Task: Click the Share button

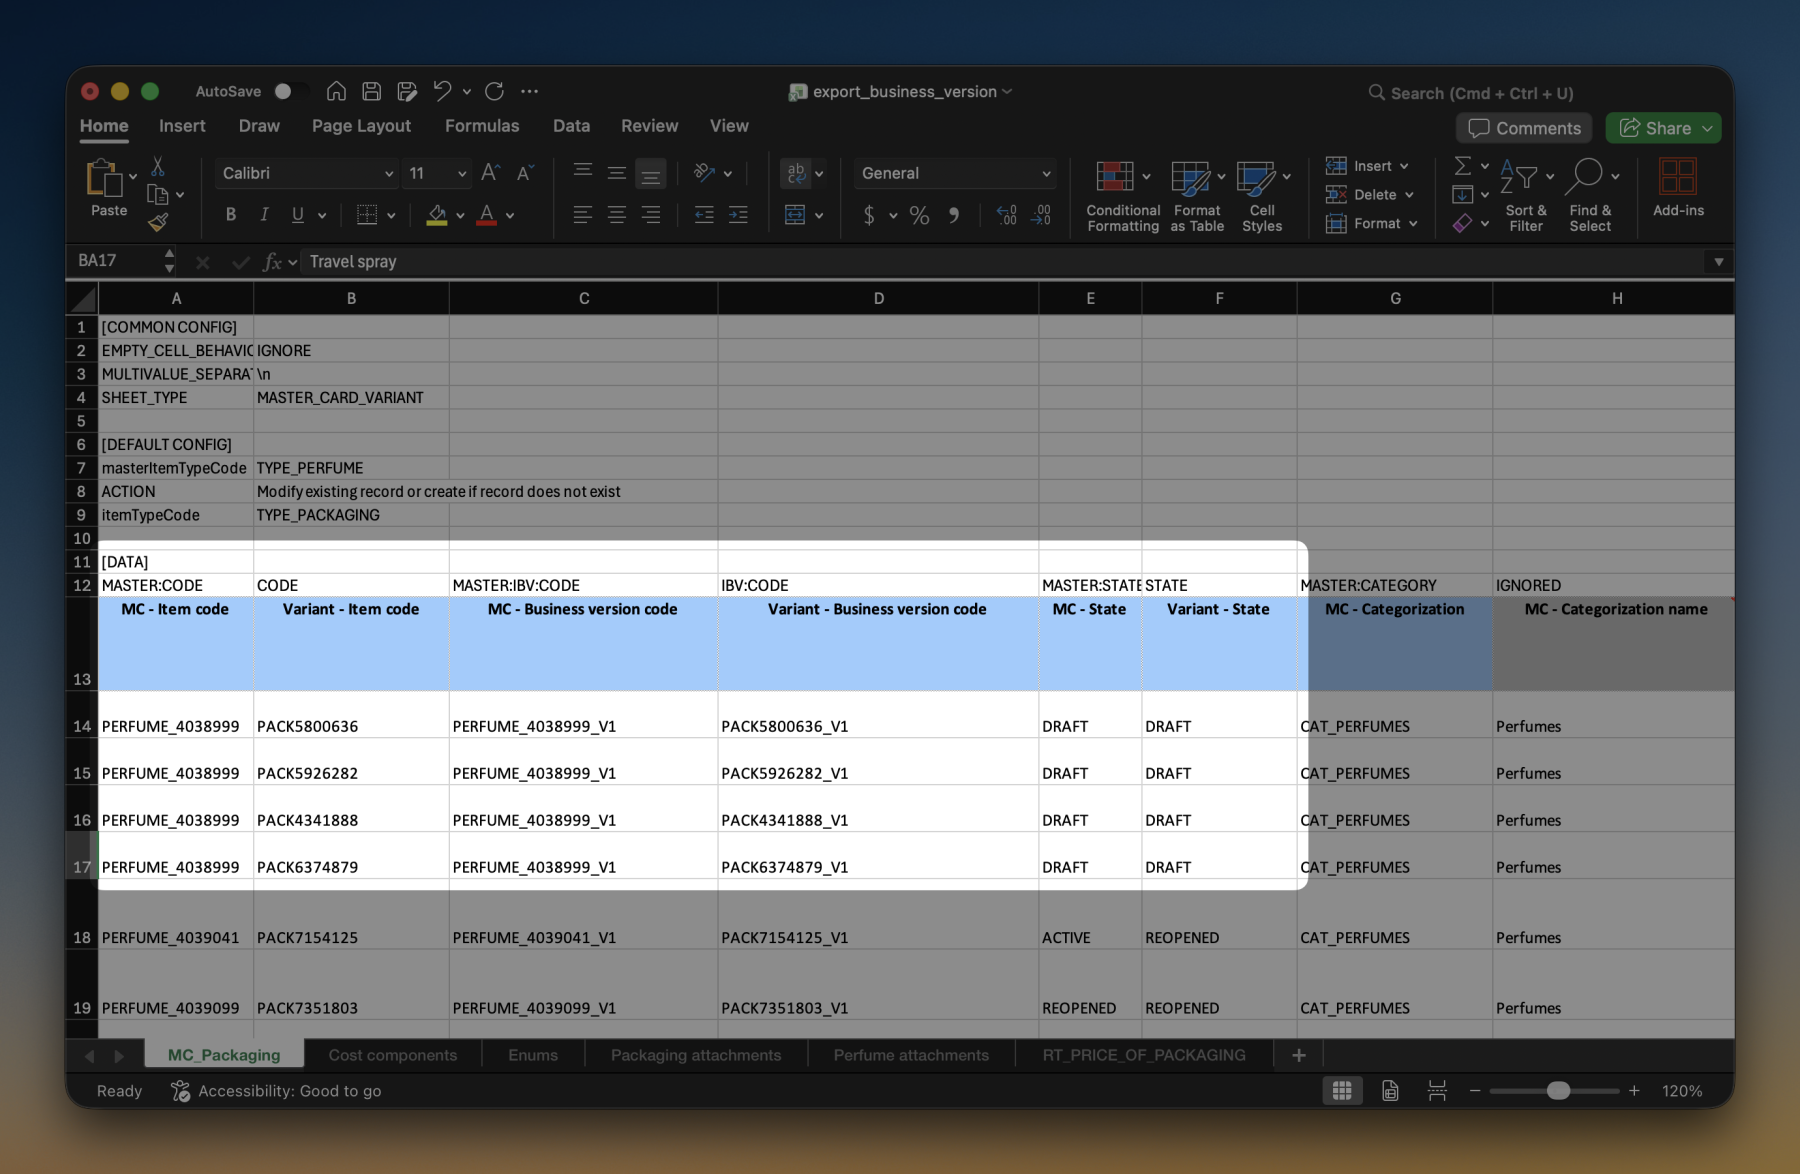Action: tap(1663, 128)
